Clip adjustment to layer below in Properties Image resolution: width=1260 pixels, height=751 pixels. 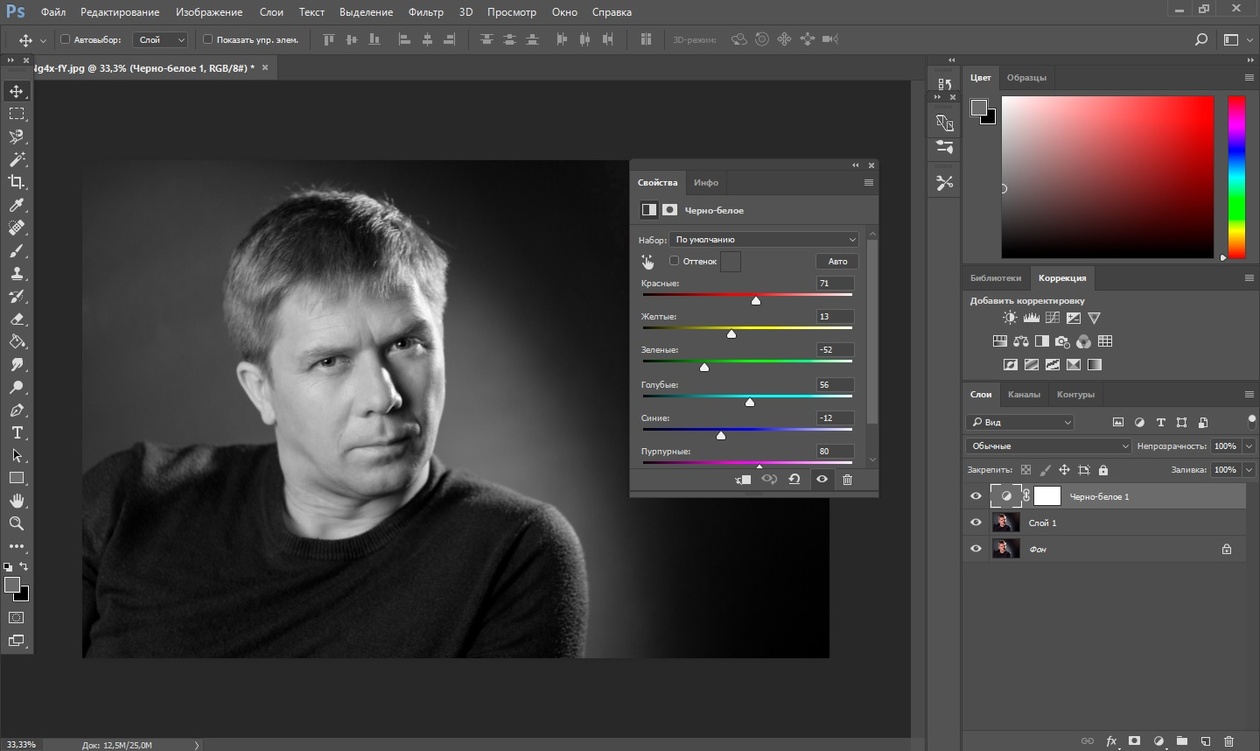click(x=743, y=480)
